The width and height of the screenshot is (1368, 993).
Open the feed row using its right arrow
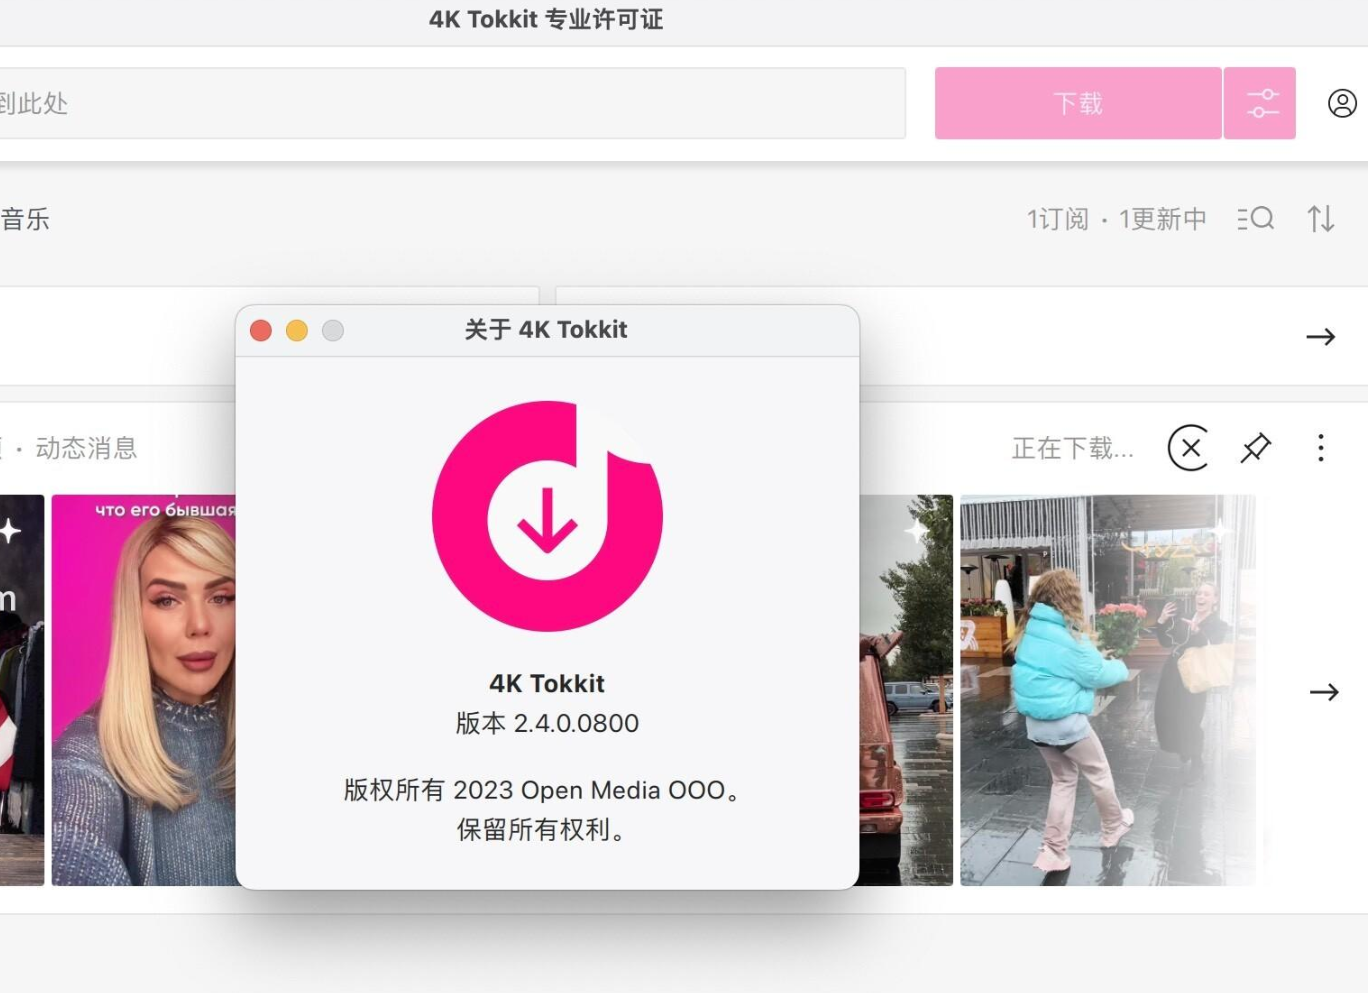click(x=1324, y=692)
